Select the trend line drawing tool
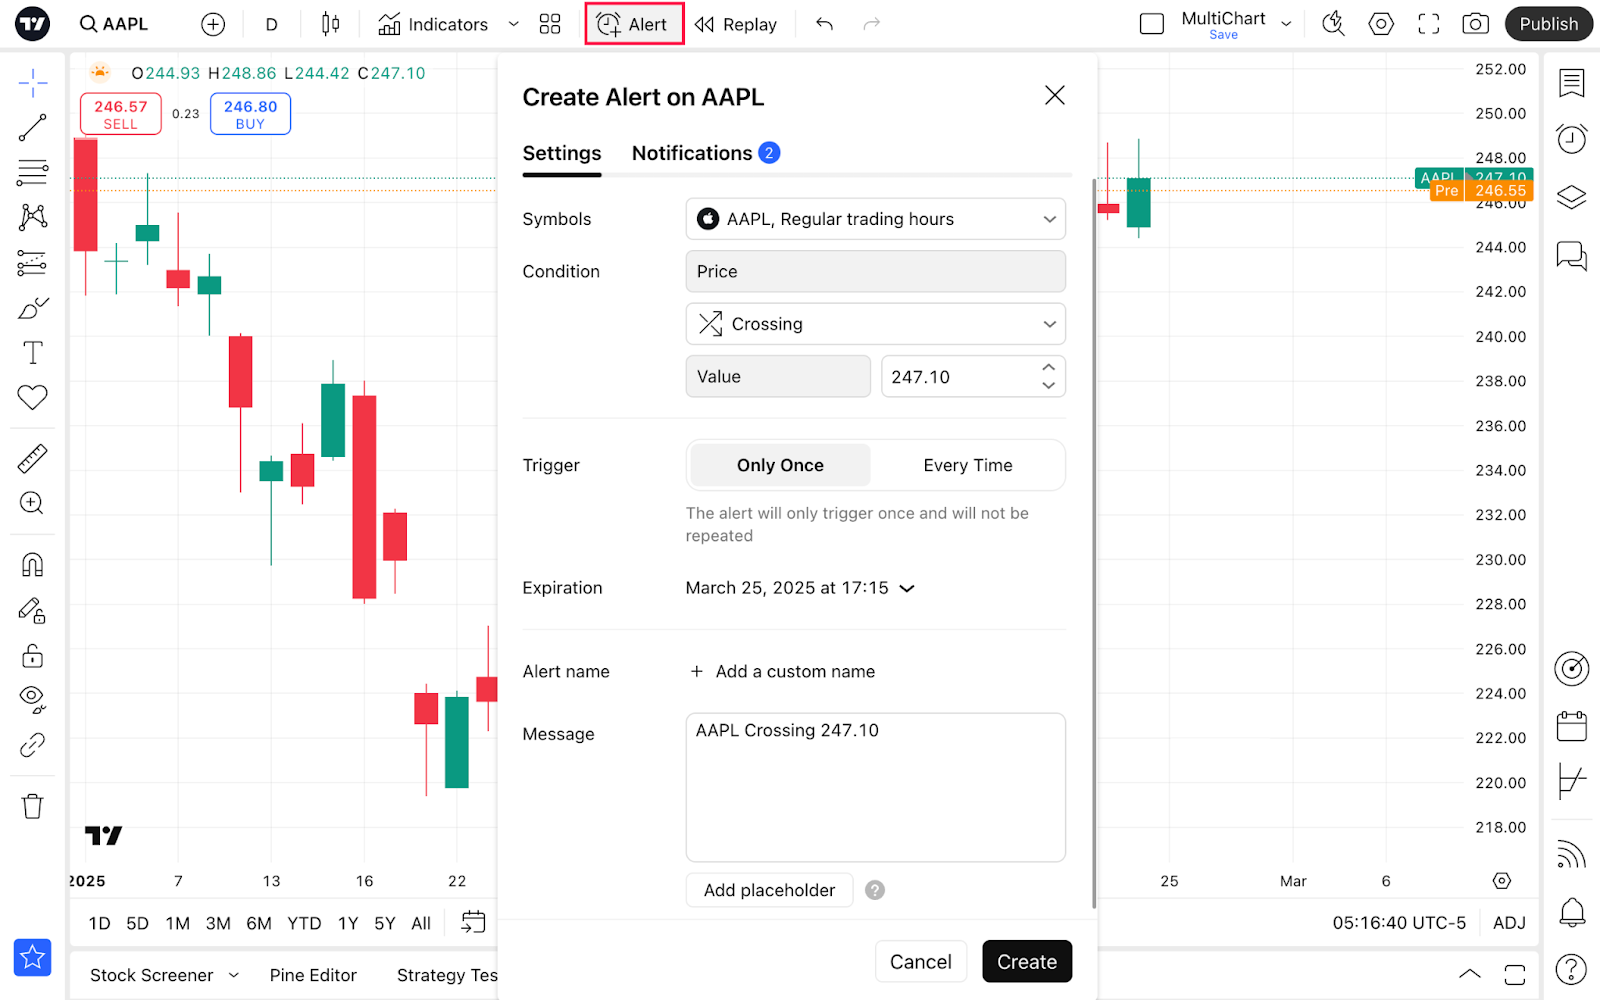The image size is (1600, 1000). 33,128
